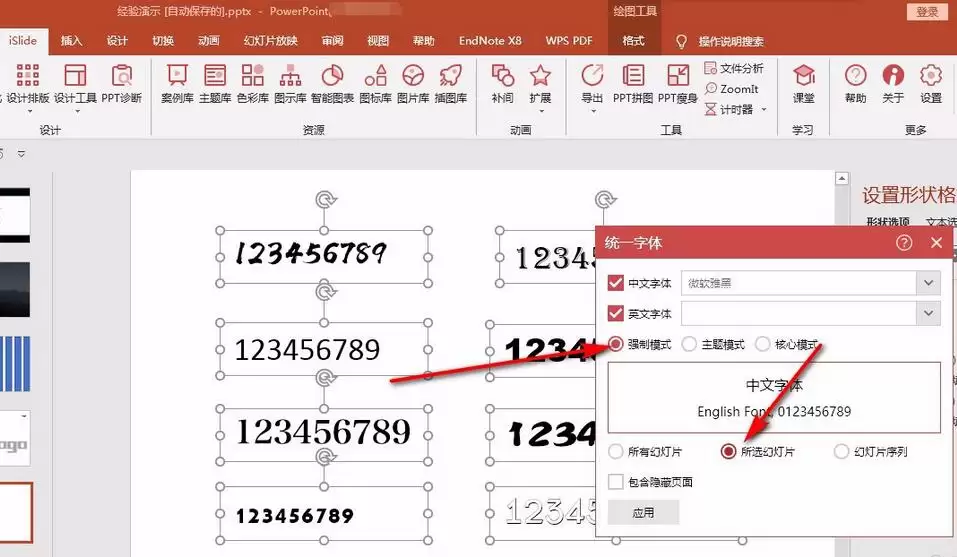Open the 案例库 case library icon

177,82
